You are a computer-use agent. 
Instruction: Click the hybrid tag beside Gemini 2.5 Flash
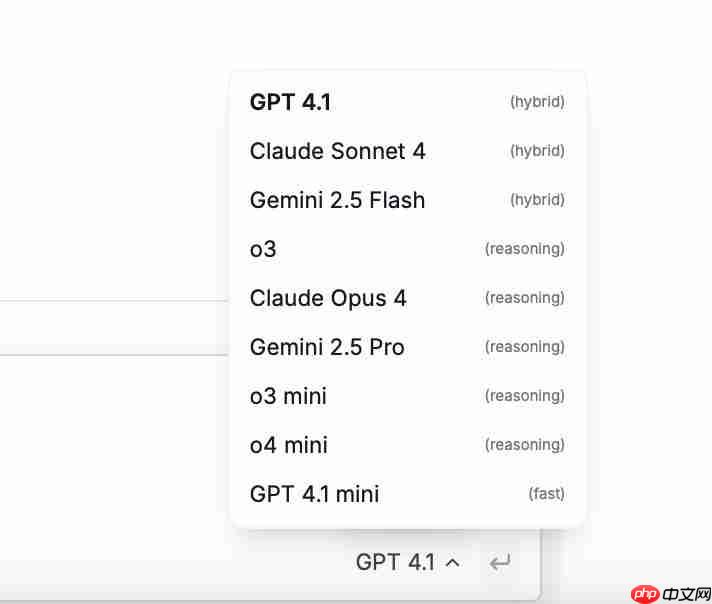coord(537,200)
